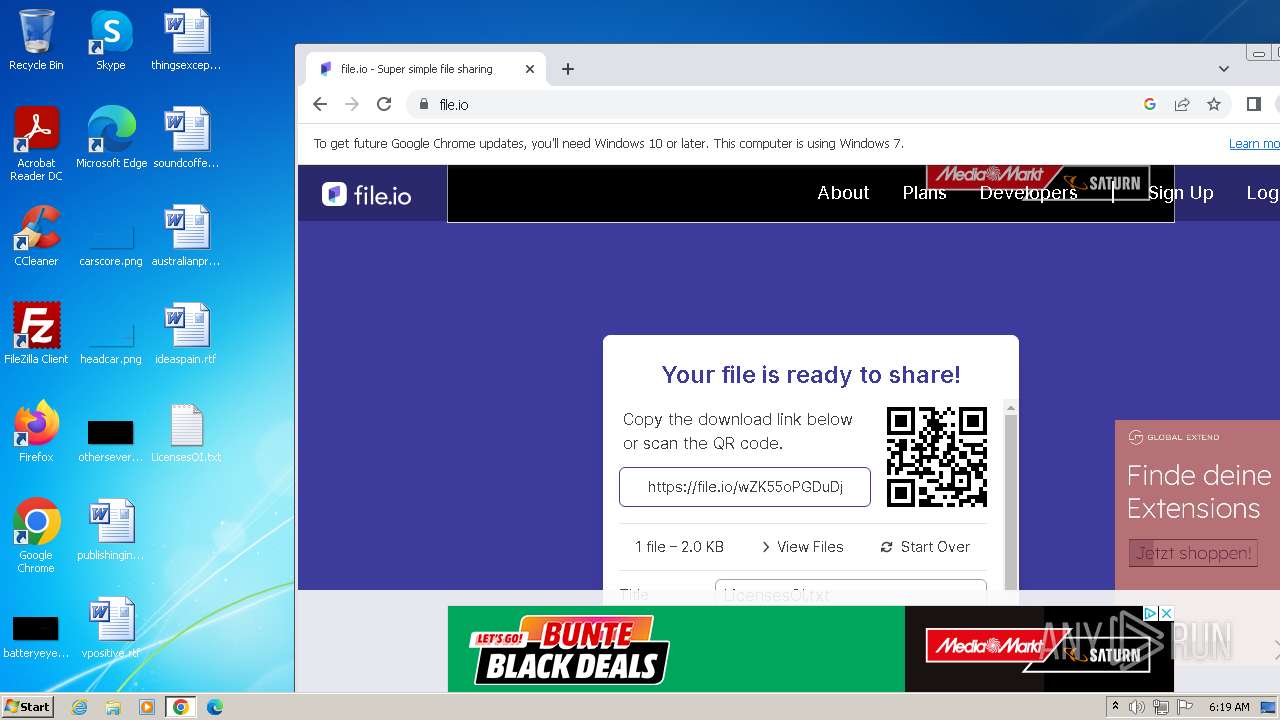Open ideaspain.rtf document icon
Viewport: 1280px width, 720px height.
tap(186, 334)
